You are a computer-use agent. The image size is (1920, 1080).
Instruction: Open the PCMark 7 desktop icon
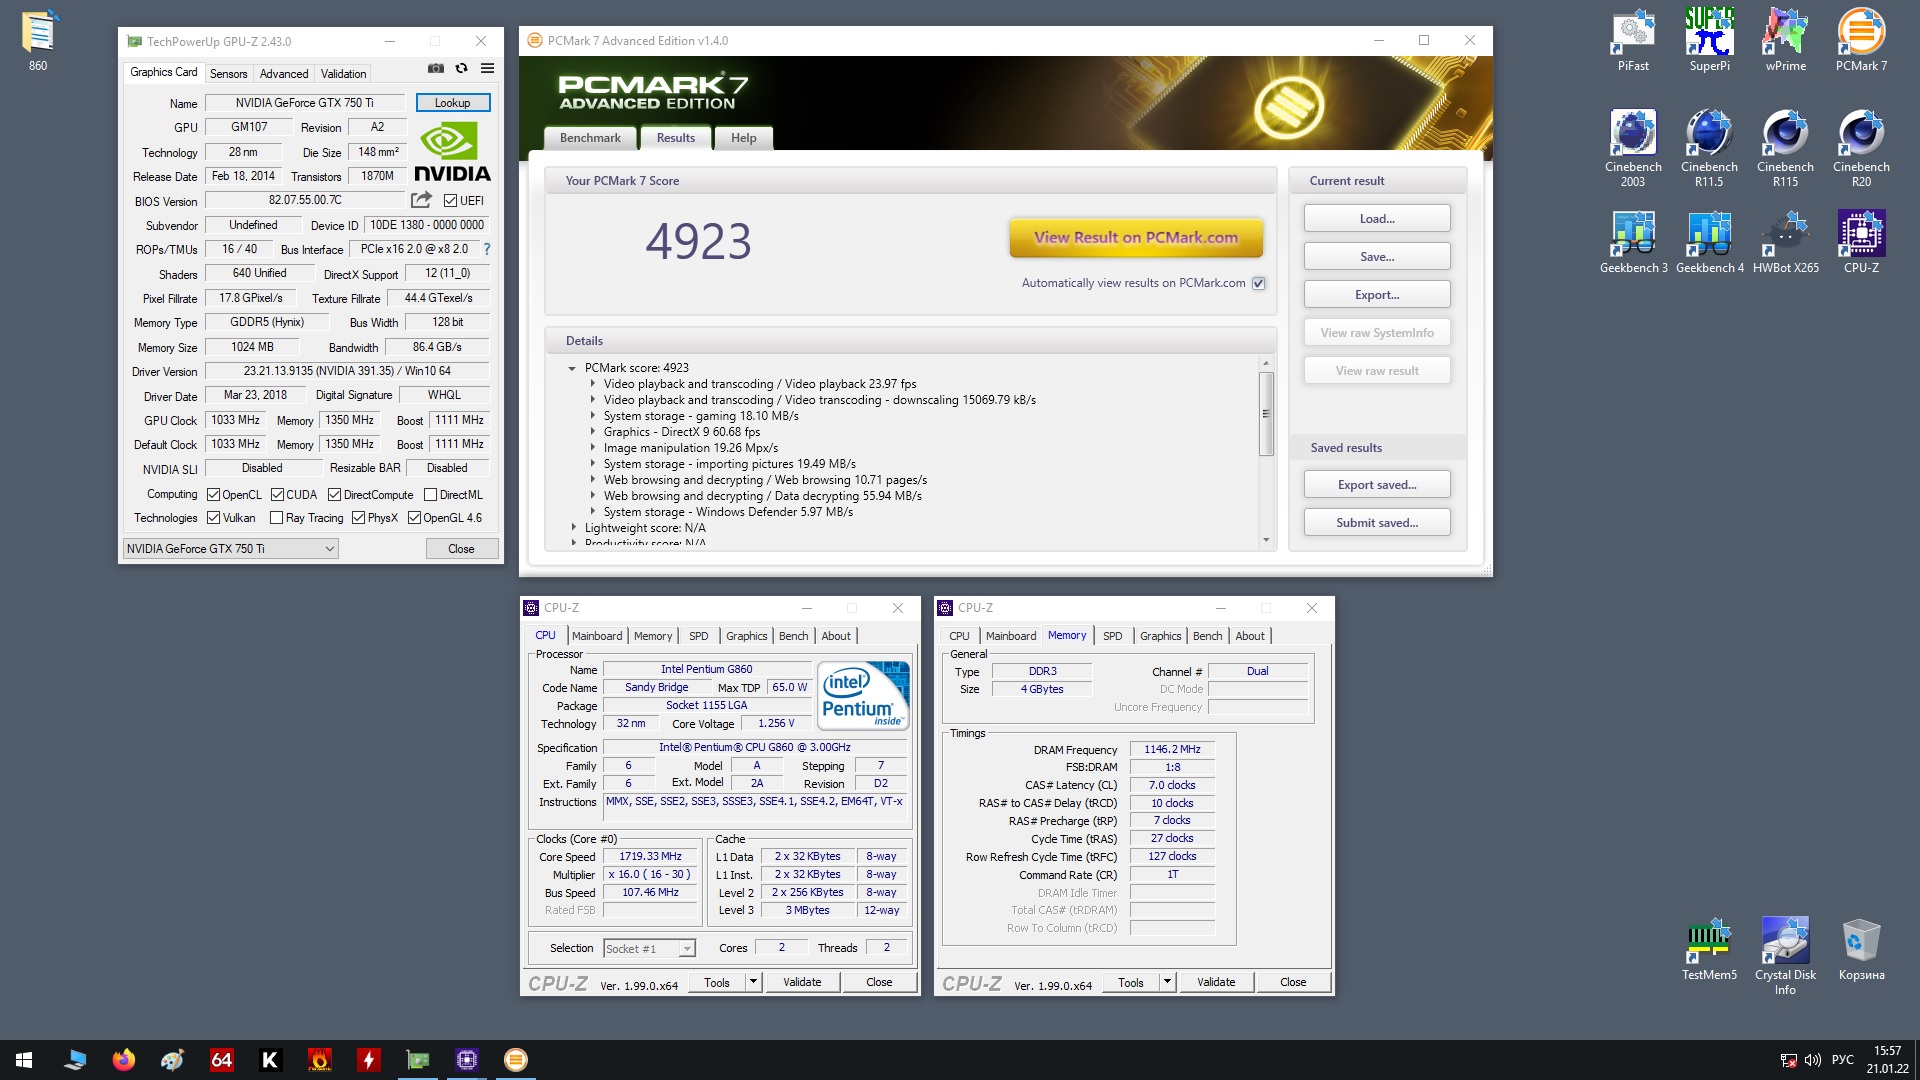pos(1861,40)
